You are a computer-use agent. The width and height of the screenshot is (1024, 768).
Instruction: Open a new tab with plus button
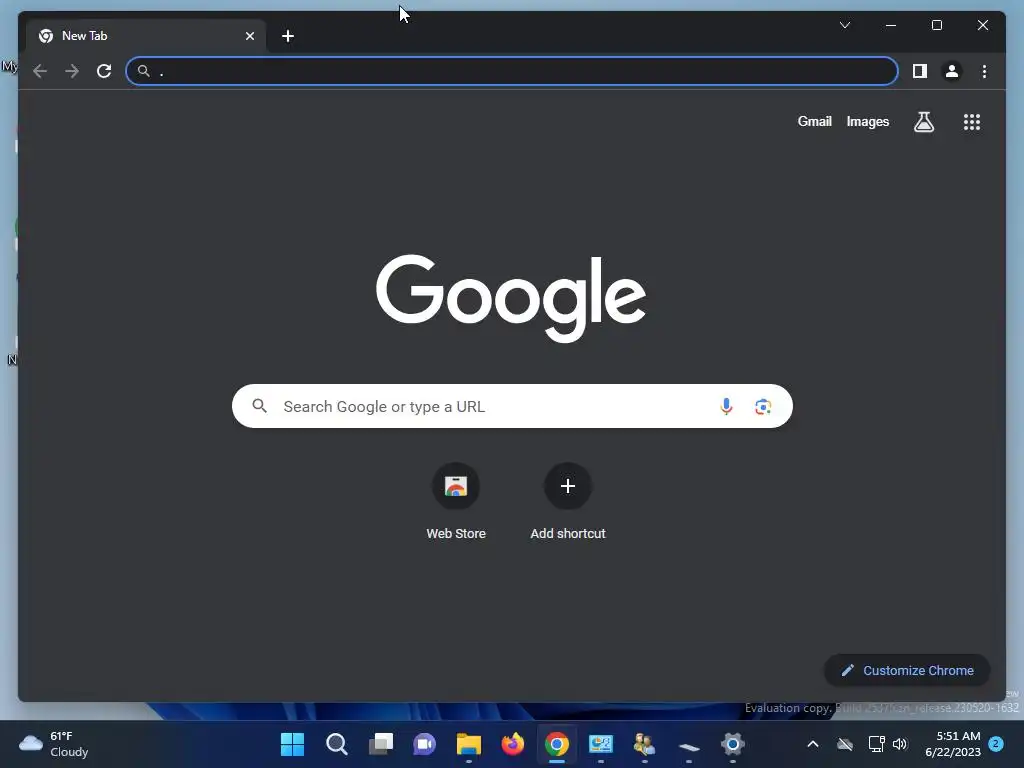coord(288,36)
